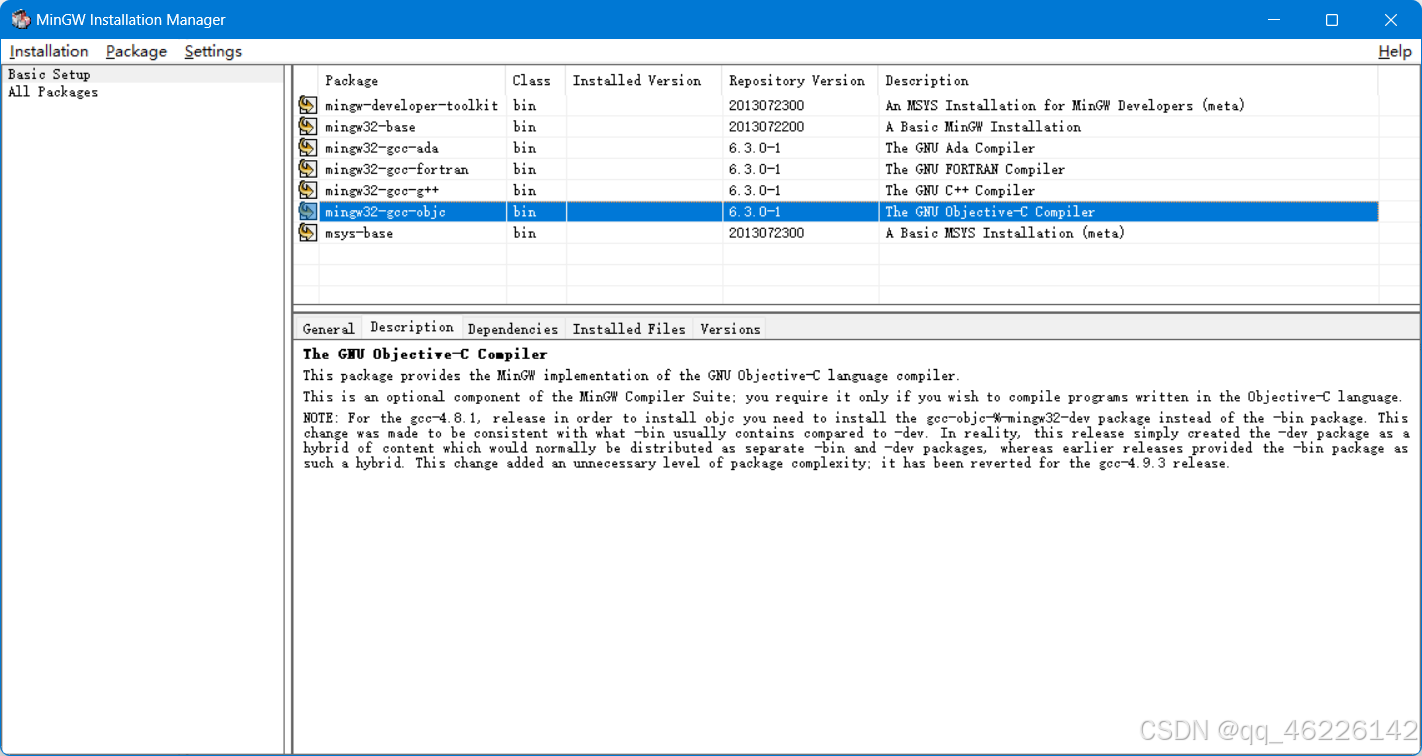Click 'A Basic MSYS Installation (meta)' description
The image size is (1422, 756).
[x=1005, y=233]
